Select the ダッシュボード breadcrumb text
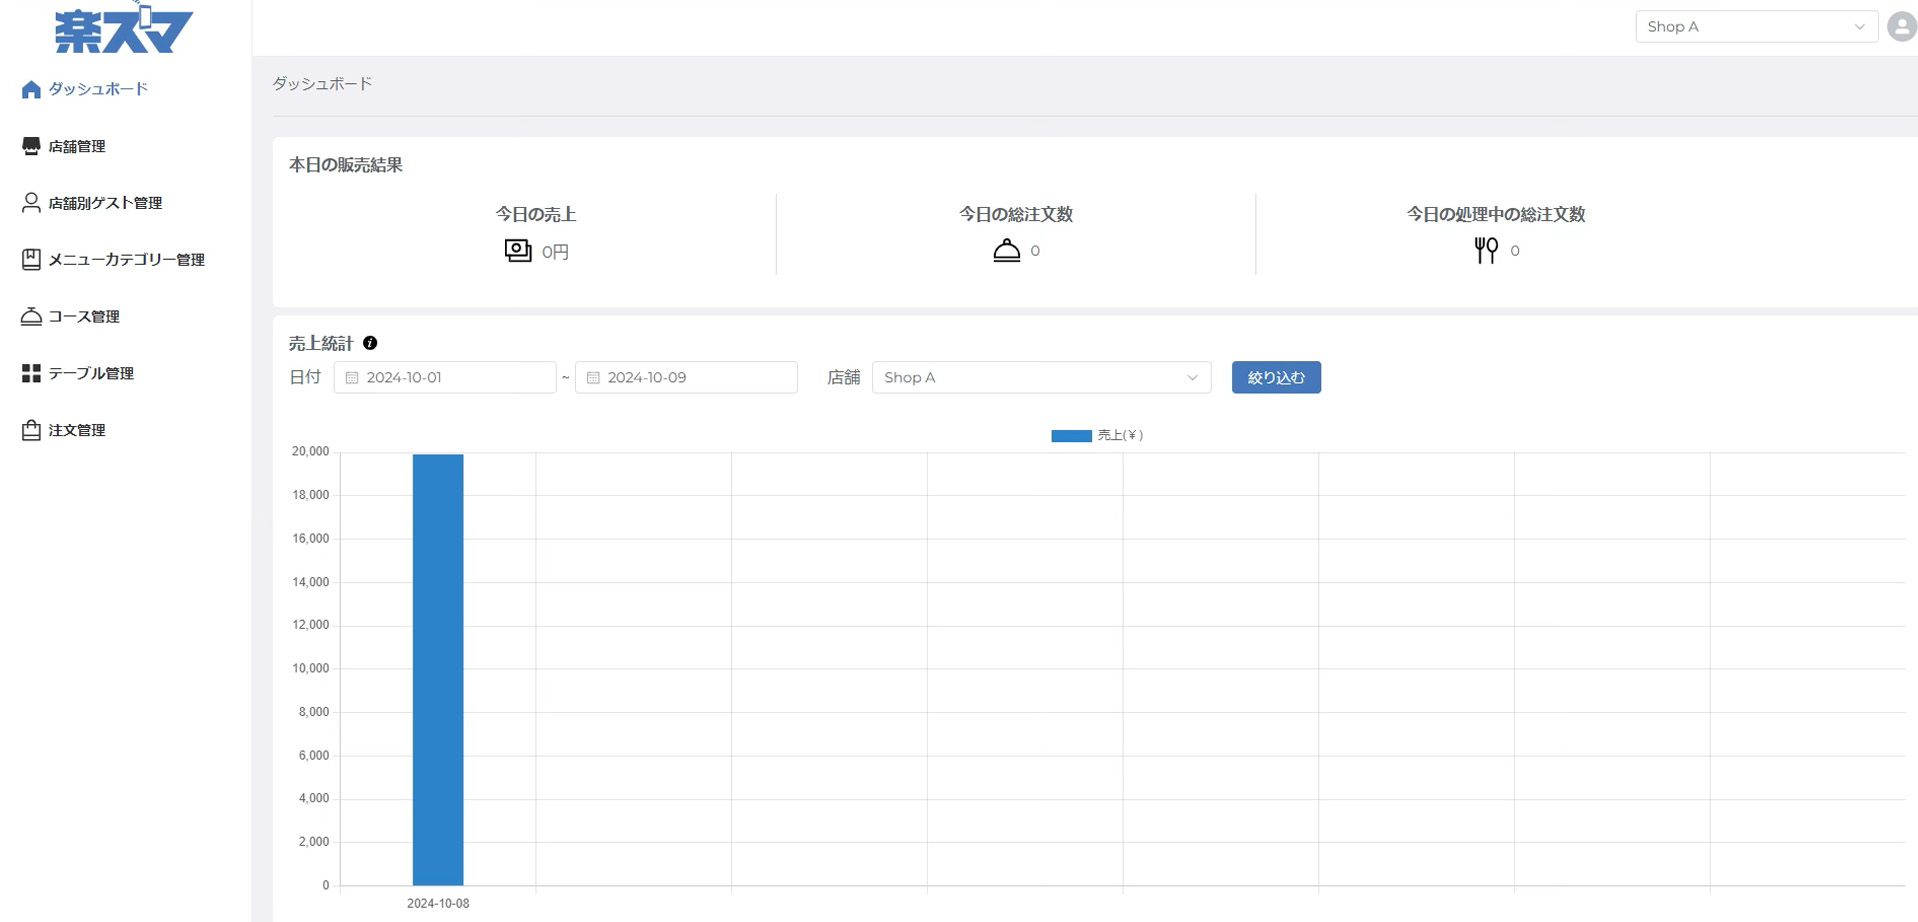The width and height of the screenshot is (1918, 922). point(322,84)
